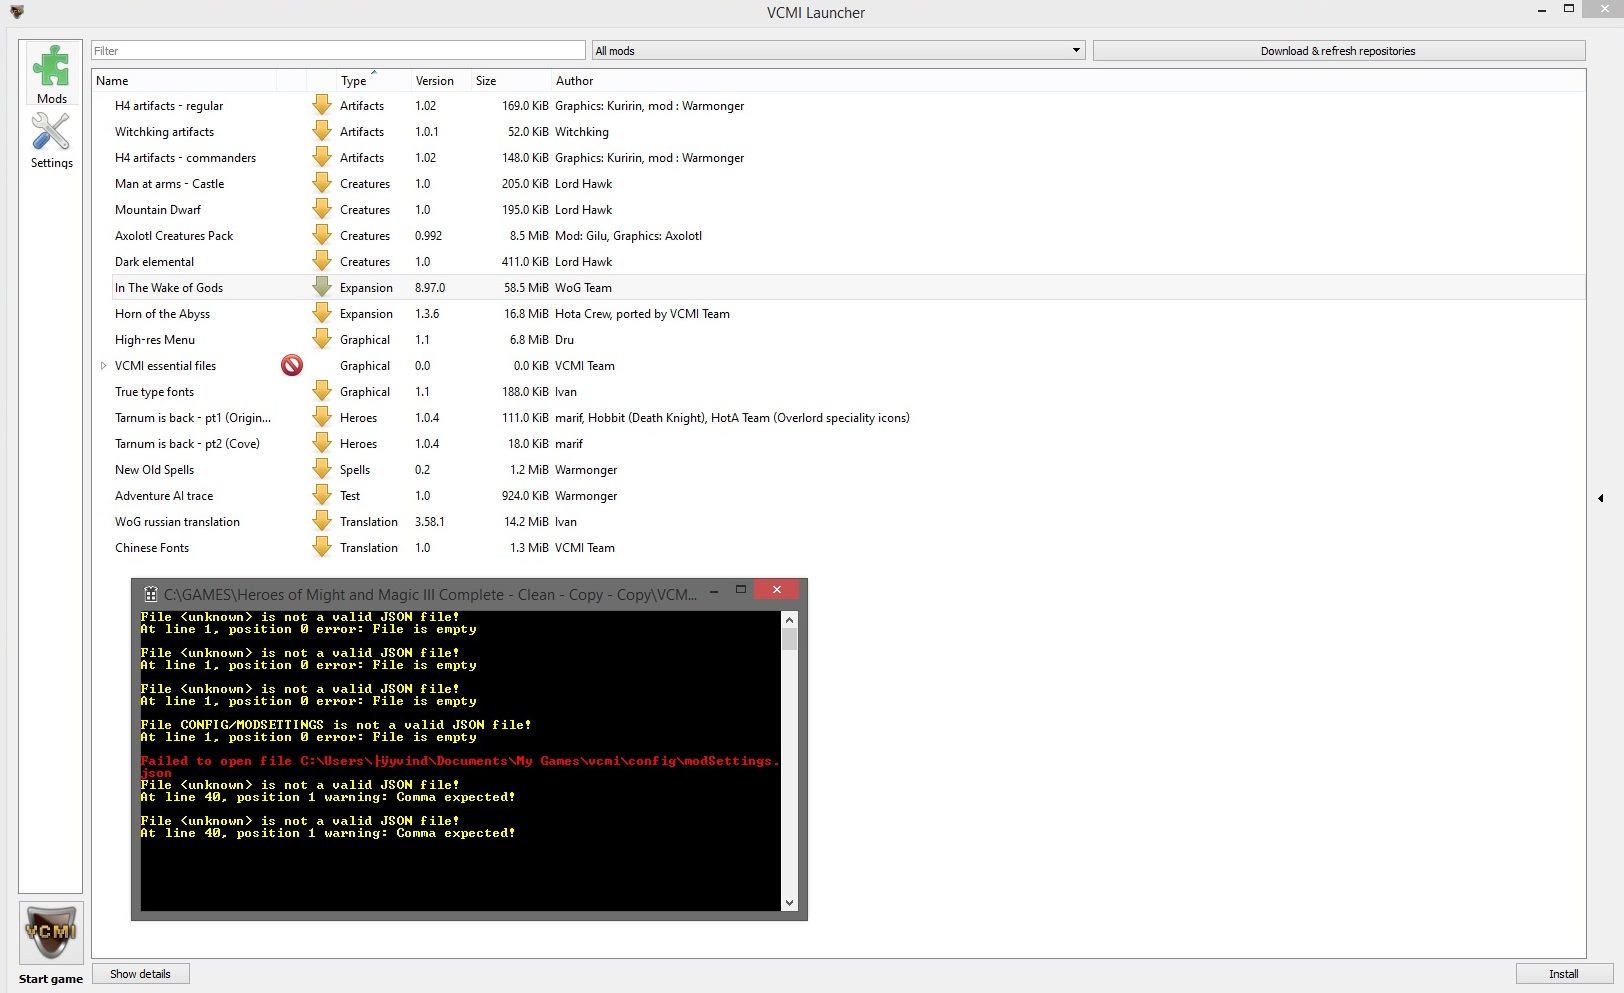Click the Hota Crew author cell
The width and height of the screenshot is (1624, 993).
point(642,314)
